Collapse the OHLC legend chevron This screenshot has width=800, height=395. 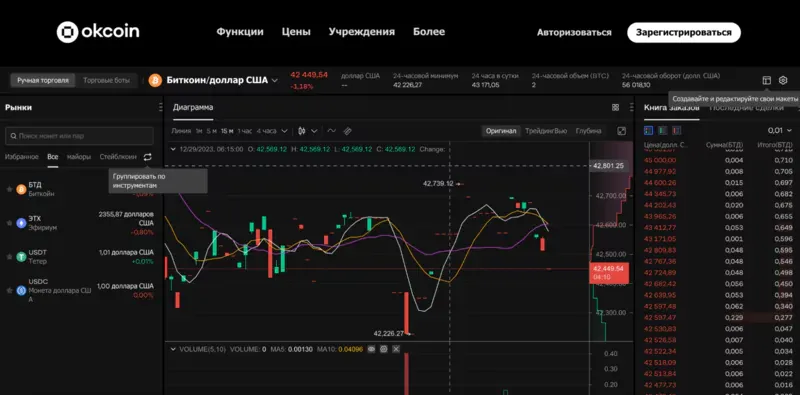click(x=173, y=150)
